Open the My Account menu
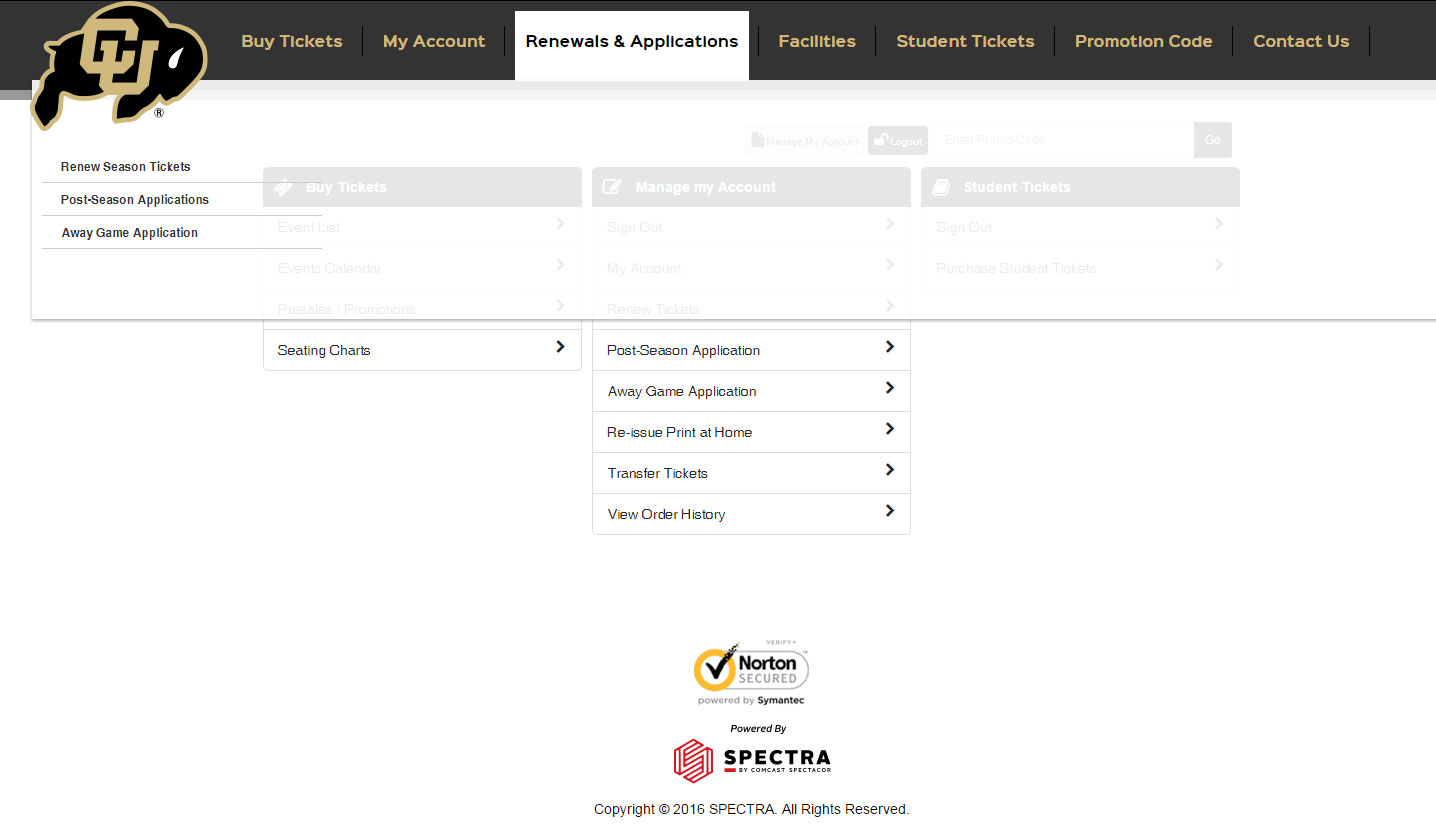The width and height of the screenshot is (1436, 829). [x=433, y=41]
